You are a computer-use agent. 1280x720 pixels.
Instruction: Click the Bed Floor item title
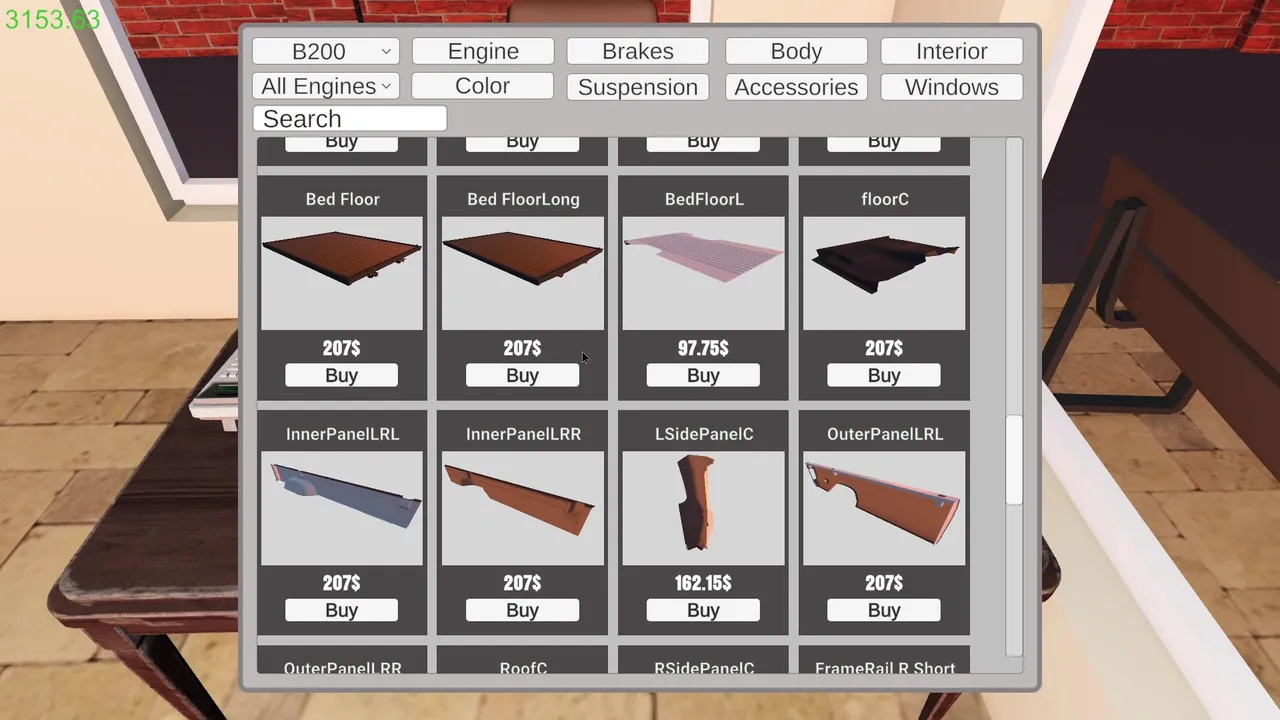[x=342, y=199]
